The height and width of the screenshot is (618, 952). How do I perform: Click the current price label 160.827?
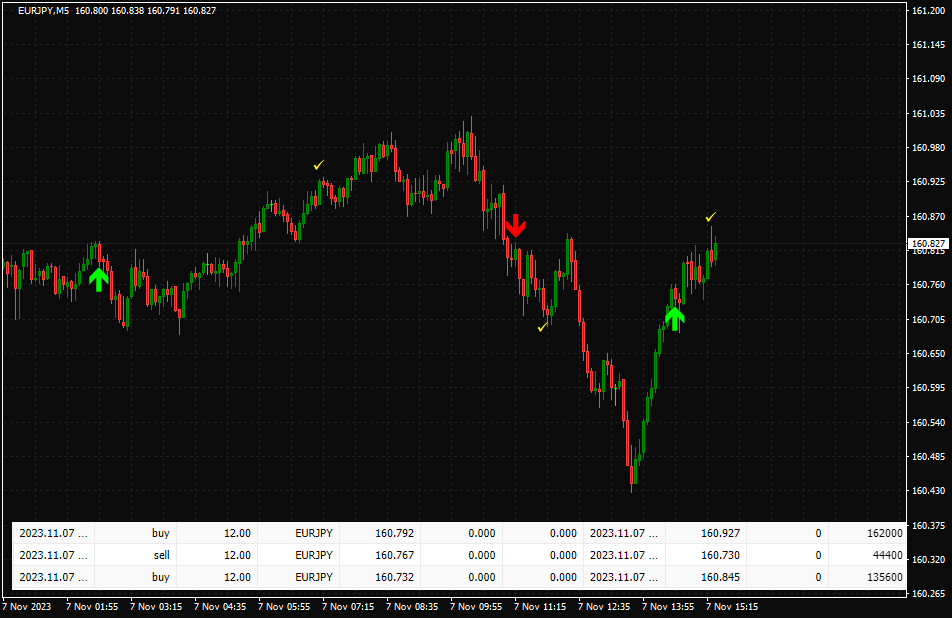click(x=928, y=243)
